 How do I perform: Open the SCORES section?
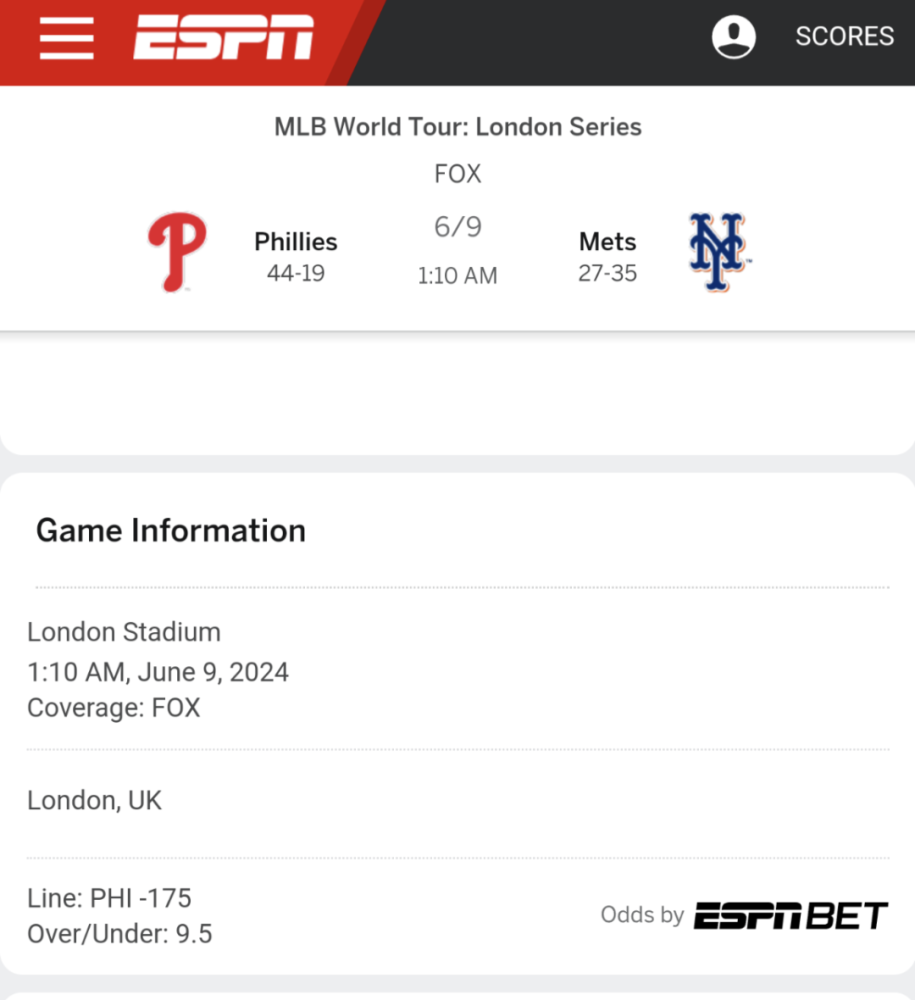click(844, 37)
